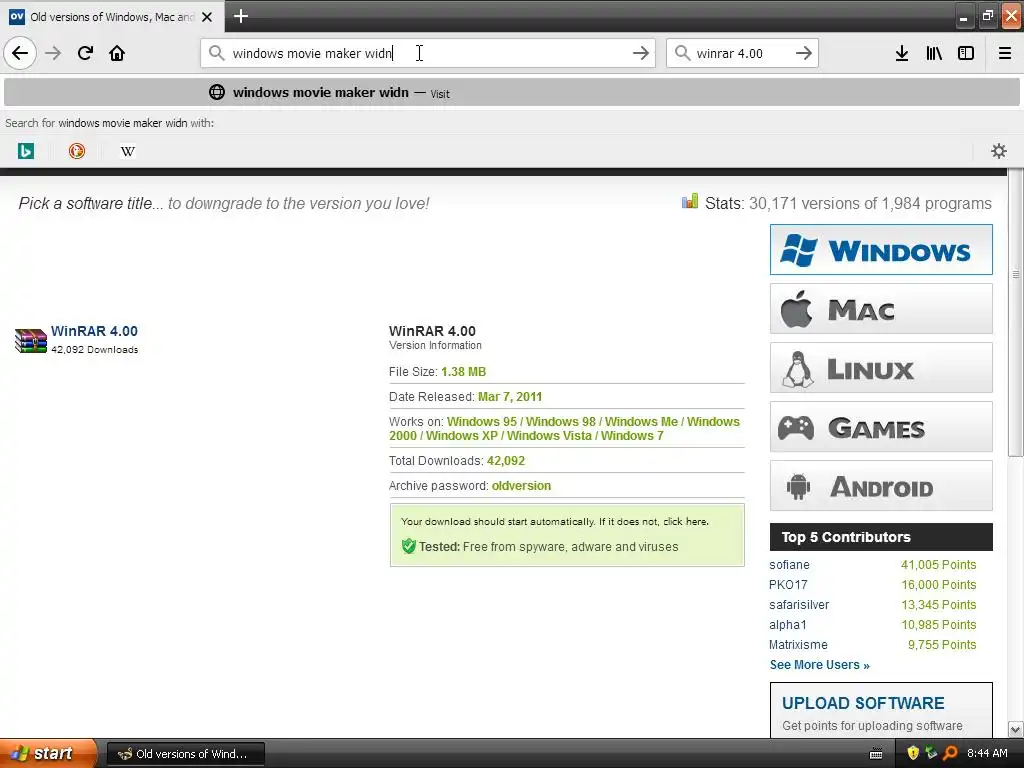Search with Bing engine icon

tap(25, 151)
